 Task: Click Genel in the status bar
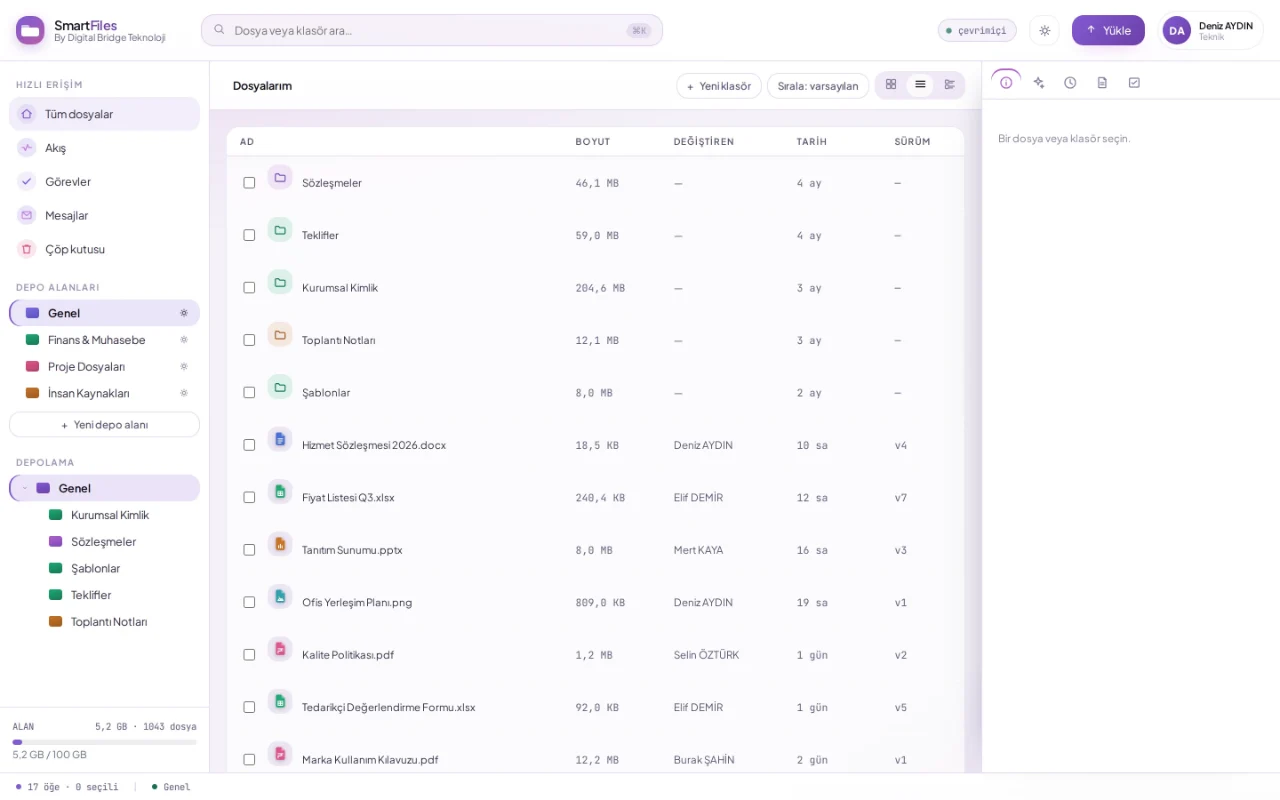click(171, 787)
